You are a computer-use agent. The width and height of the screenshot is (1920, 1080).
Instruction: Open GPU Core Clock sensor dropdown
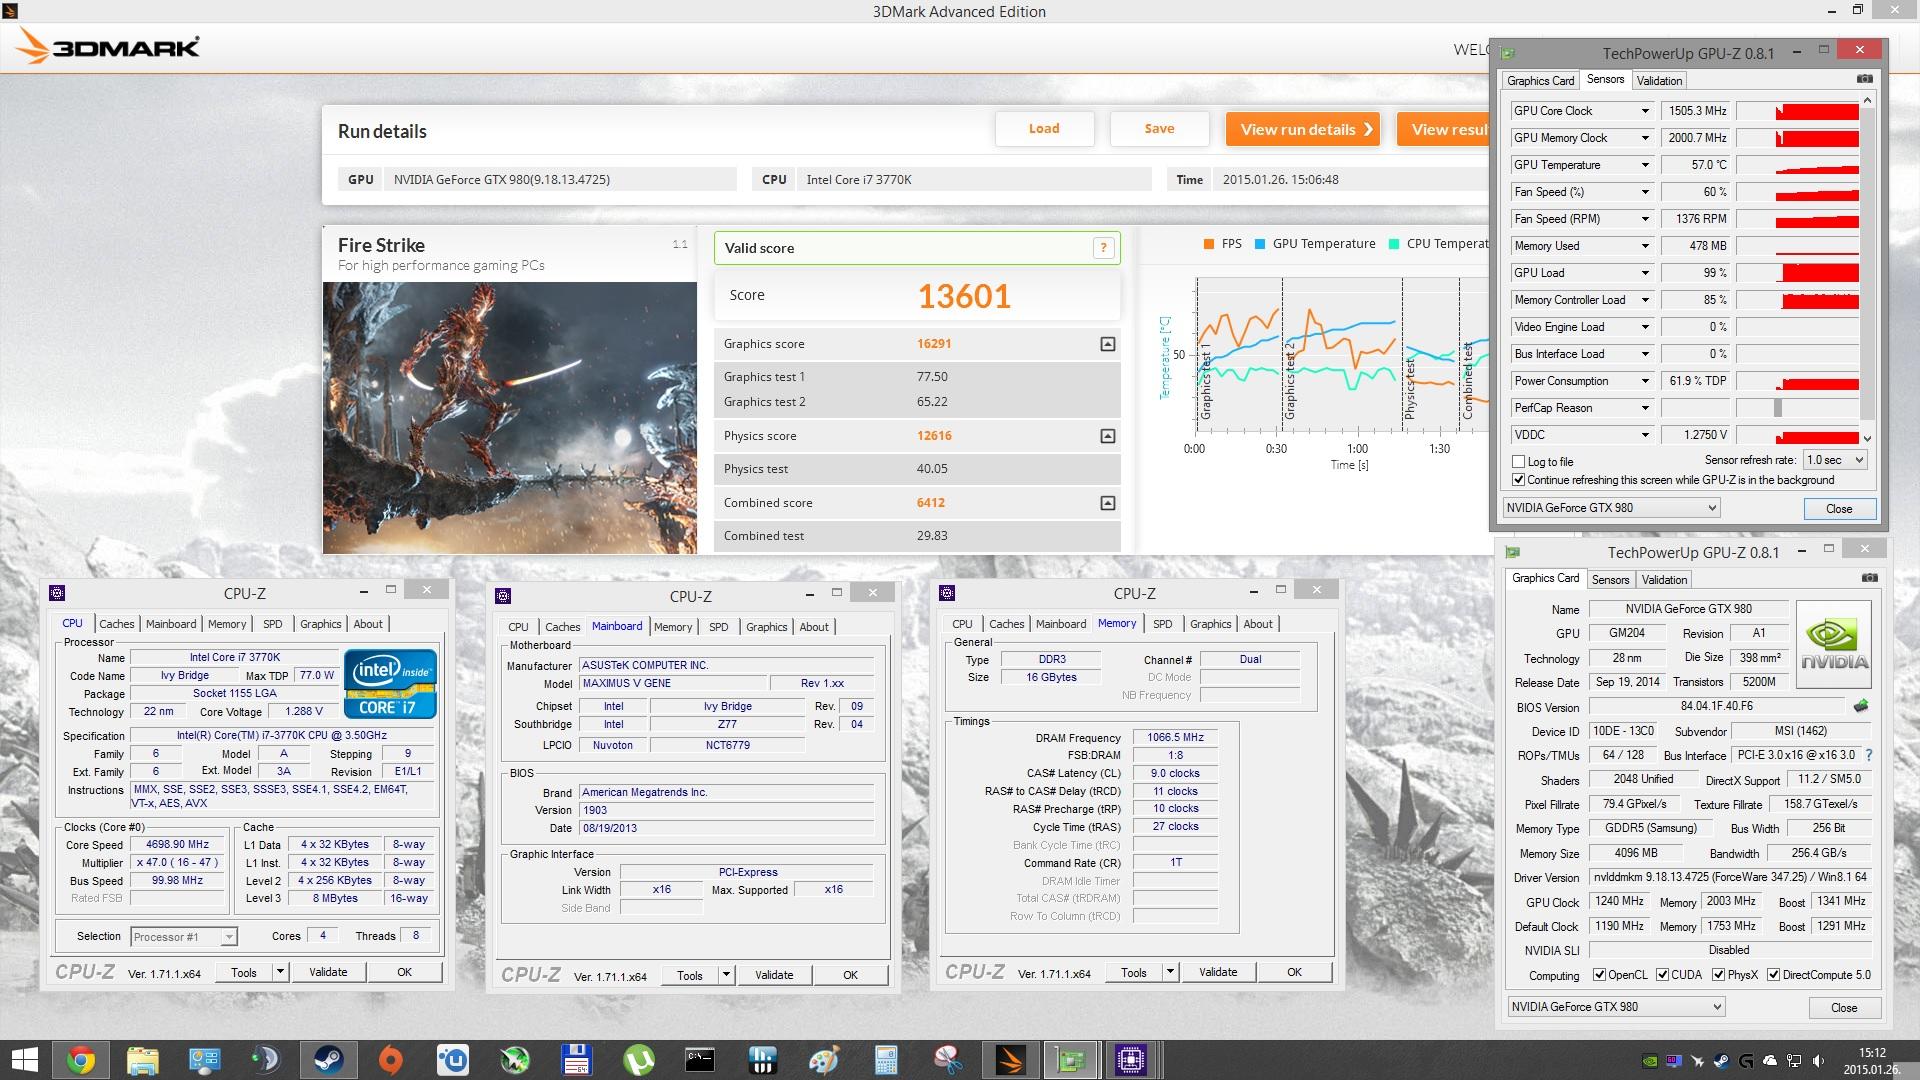1645,111
